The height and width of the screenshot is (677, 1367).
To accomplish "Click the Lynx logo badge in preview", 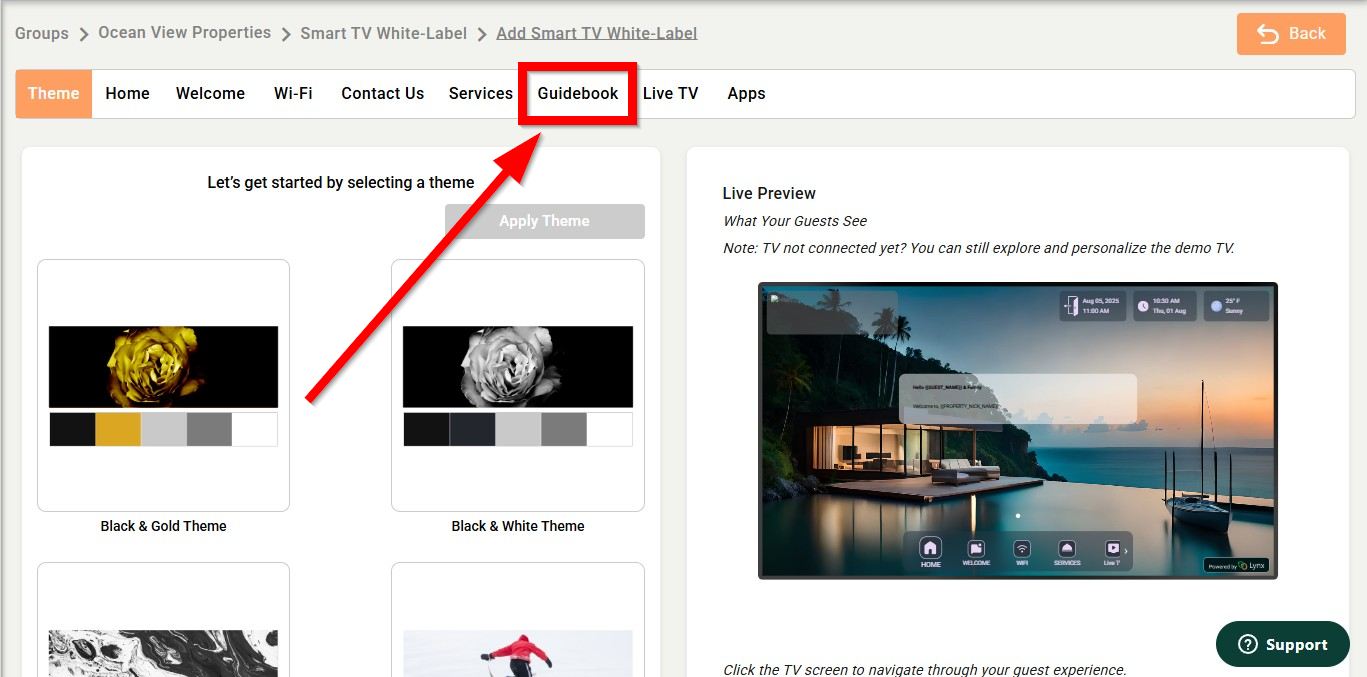I will [1236, 565].
